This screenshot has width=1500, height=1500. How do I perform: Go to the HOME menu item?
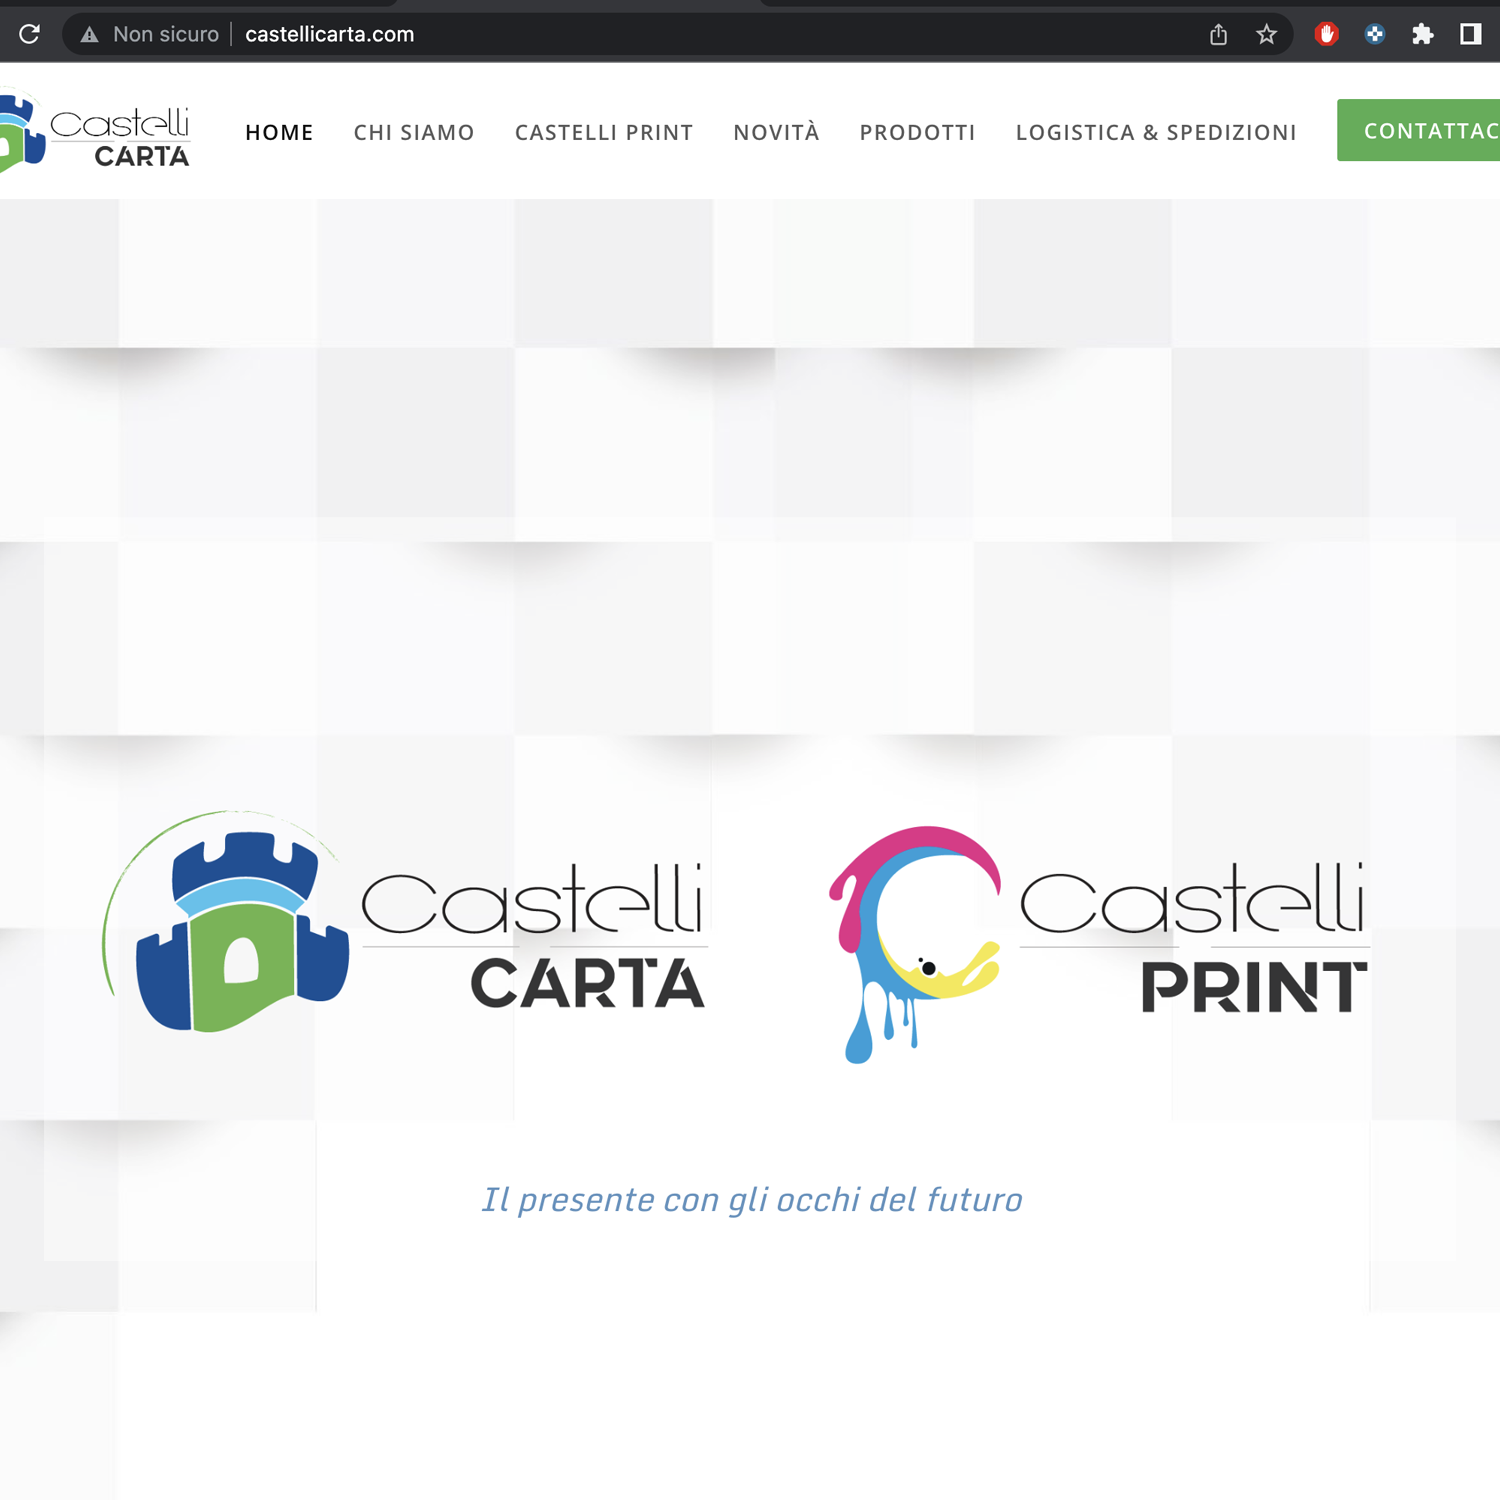[279, 132]
